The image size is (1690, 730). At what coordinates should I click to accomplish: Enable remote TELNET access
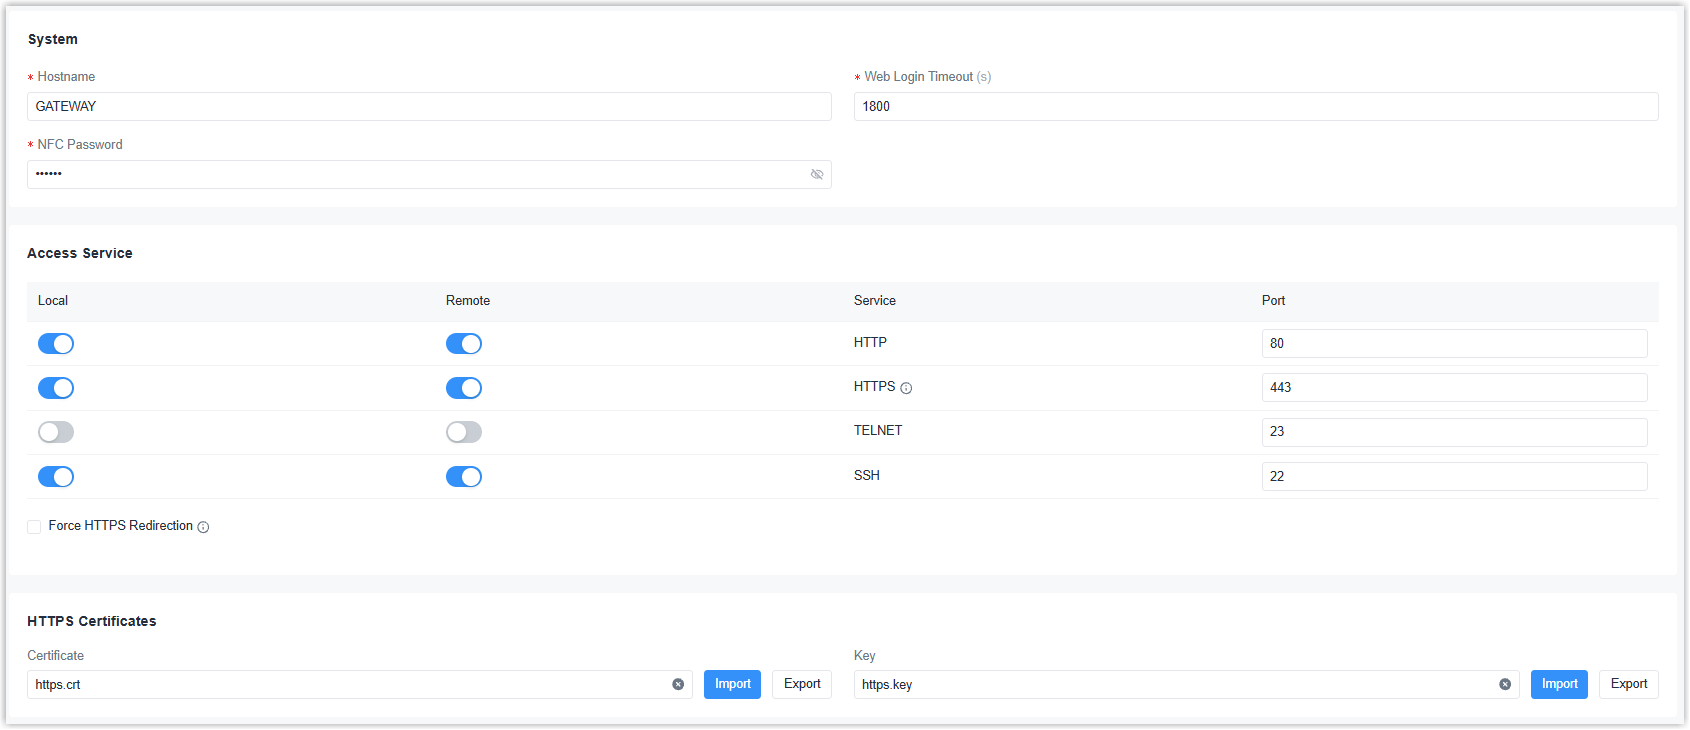464,432
